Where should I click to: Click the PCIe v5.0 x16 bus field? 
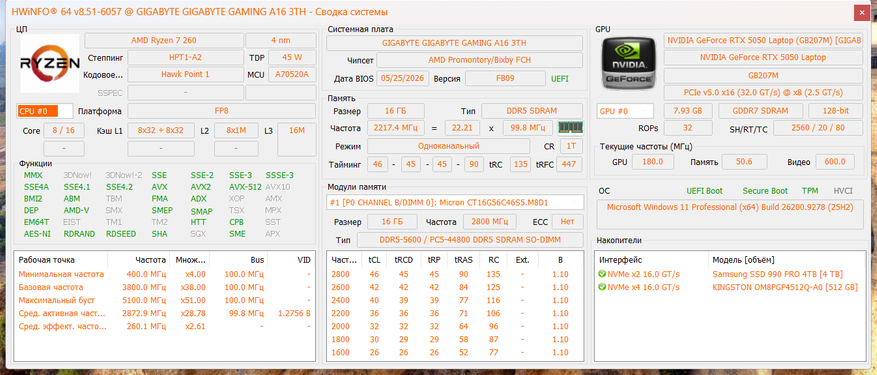(x=763, y=92)
